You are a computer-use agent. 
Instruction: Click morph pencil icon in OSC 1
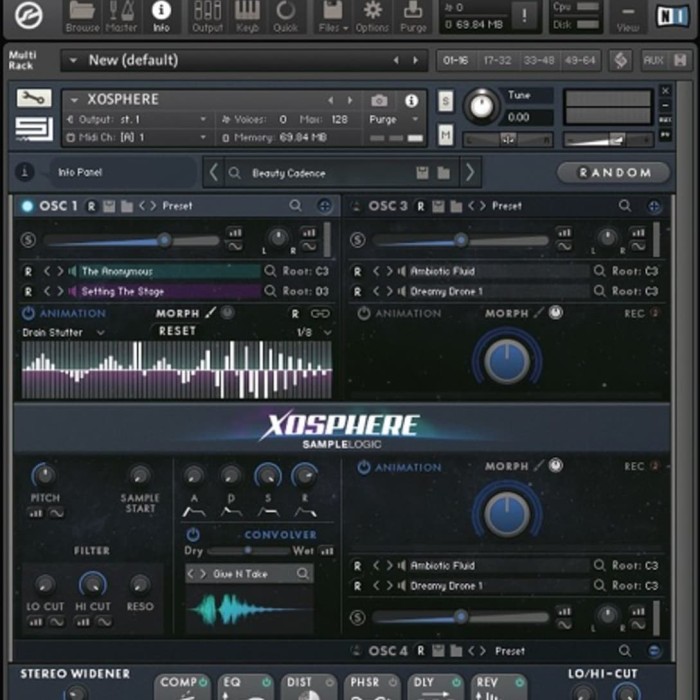(x=211, y=312)
